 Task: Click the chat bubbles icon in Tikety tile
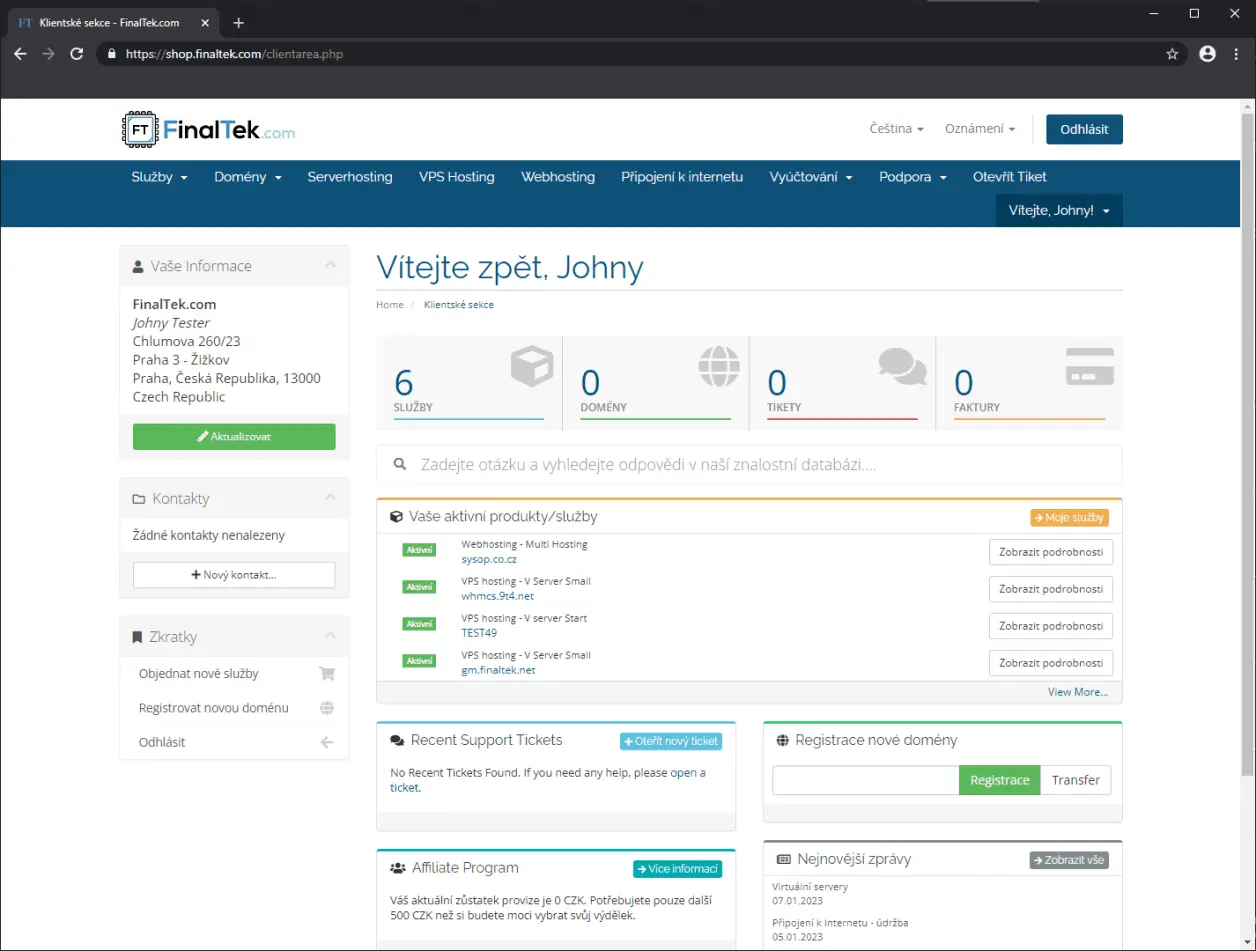tap(902, 367)
